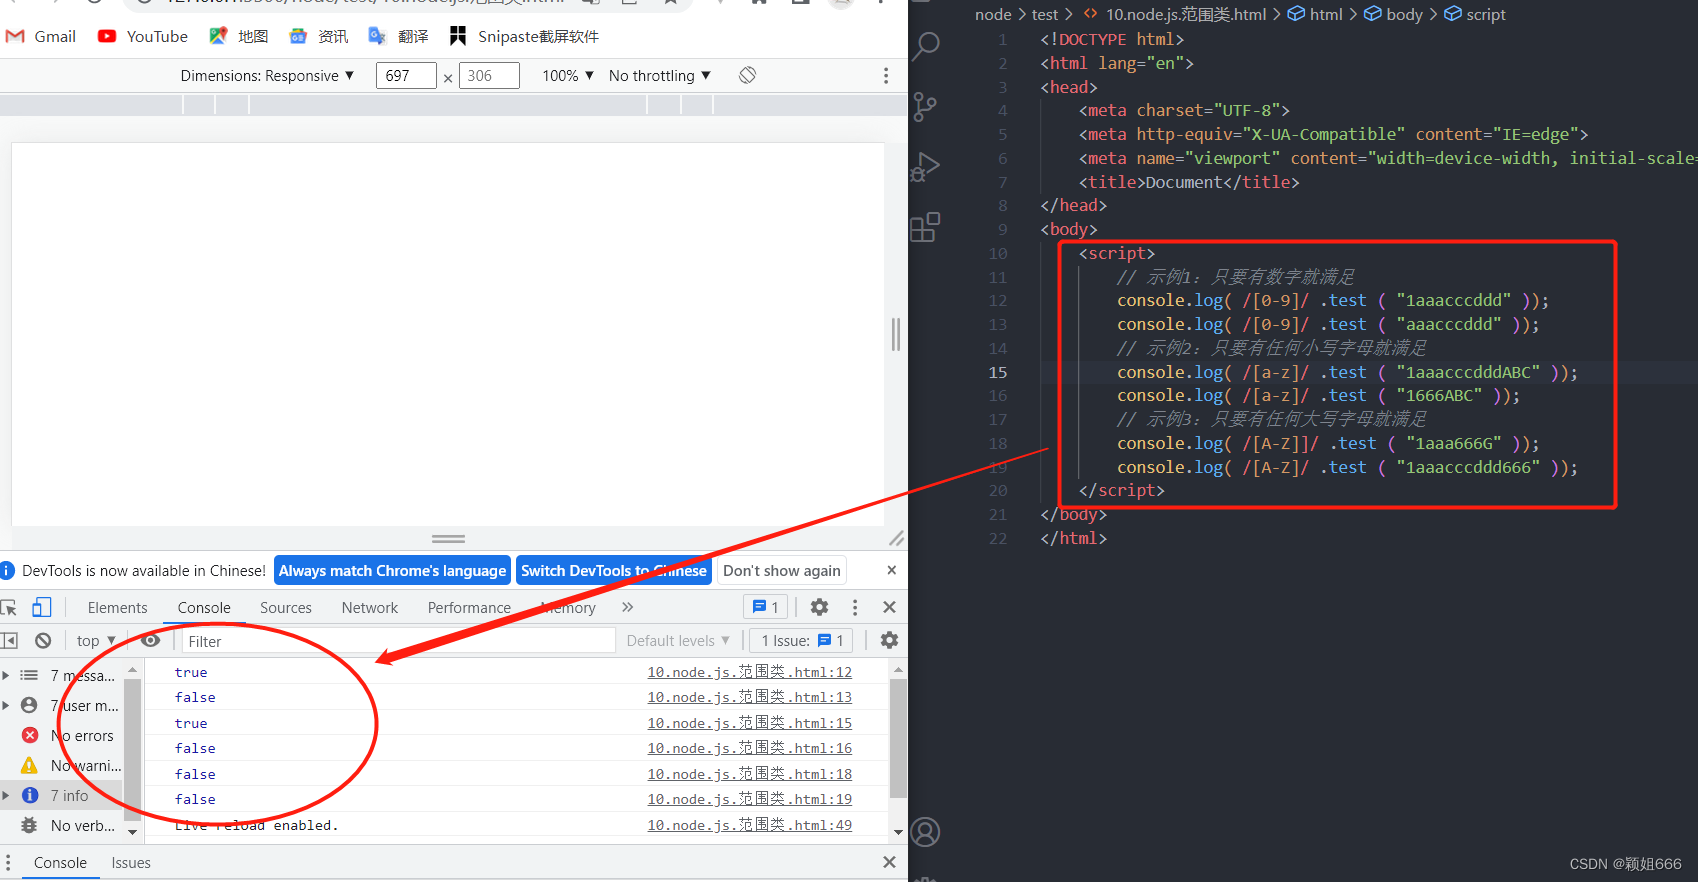This screenshot has height=882, width=1698.
Task: Click the messages badge showing 1
Action: point(766,607)
